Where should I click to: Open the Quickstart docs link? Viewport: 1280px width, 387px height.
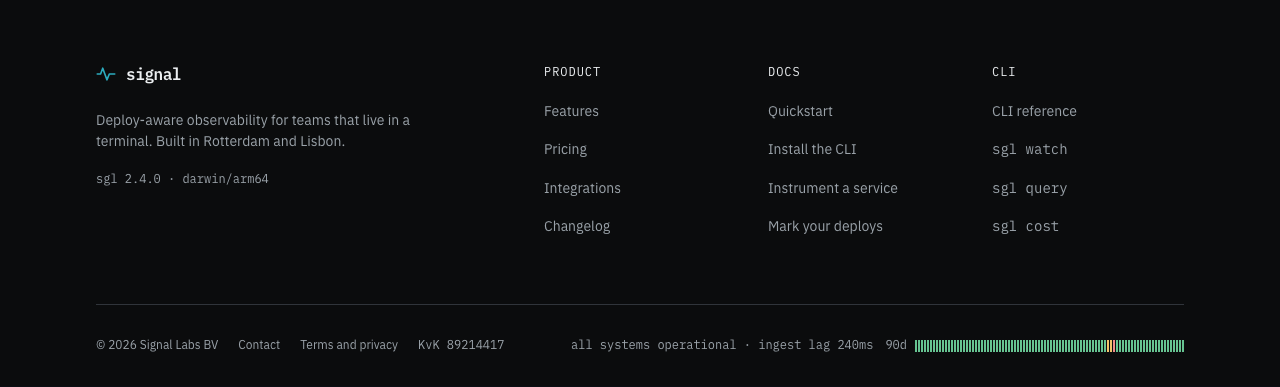[x=800, y=111]
